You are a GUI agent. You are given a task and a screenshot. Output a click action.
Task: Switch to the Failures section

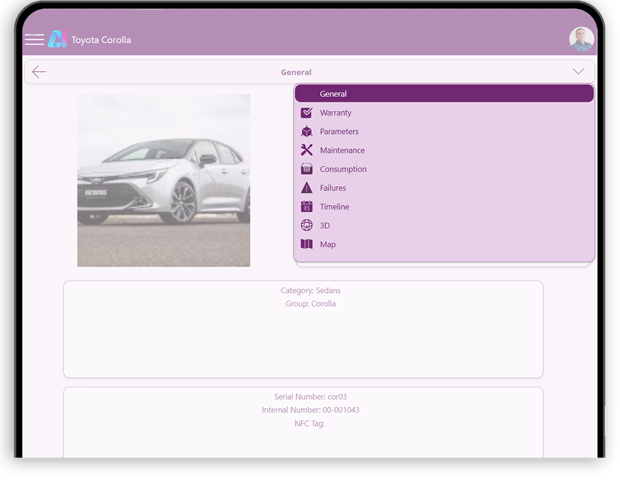click(444, 188)
